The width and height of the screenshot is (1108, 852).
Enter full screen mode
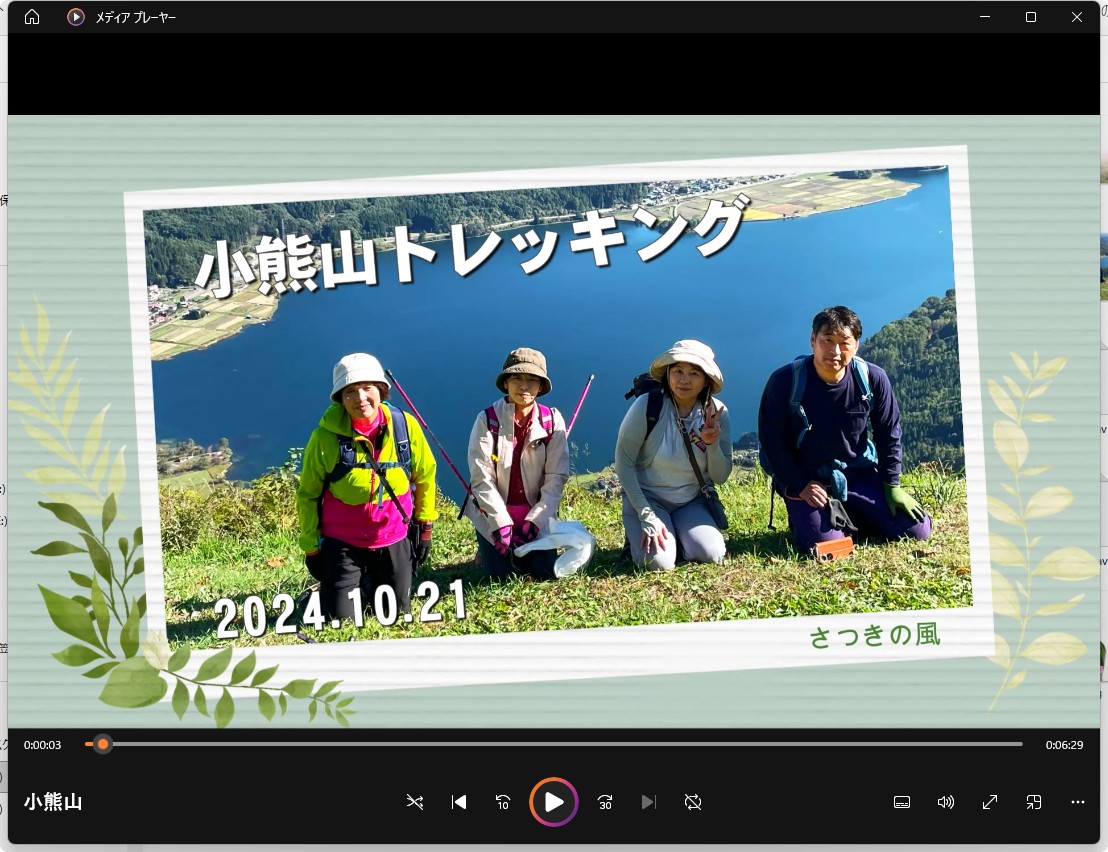(x=989, y=802)
